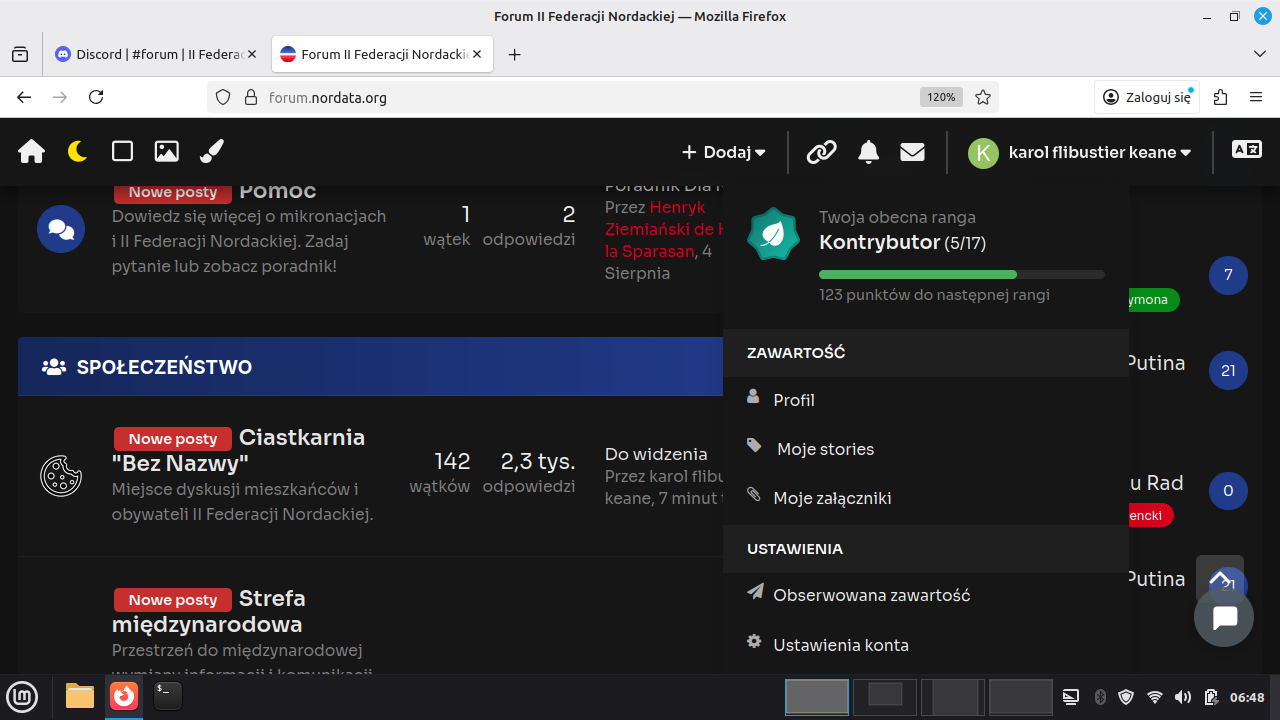This screenshot has width=1280, height=720.
Task: Click the padlock site info icon
Action: (250, 97)
